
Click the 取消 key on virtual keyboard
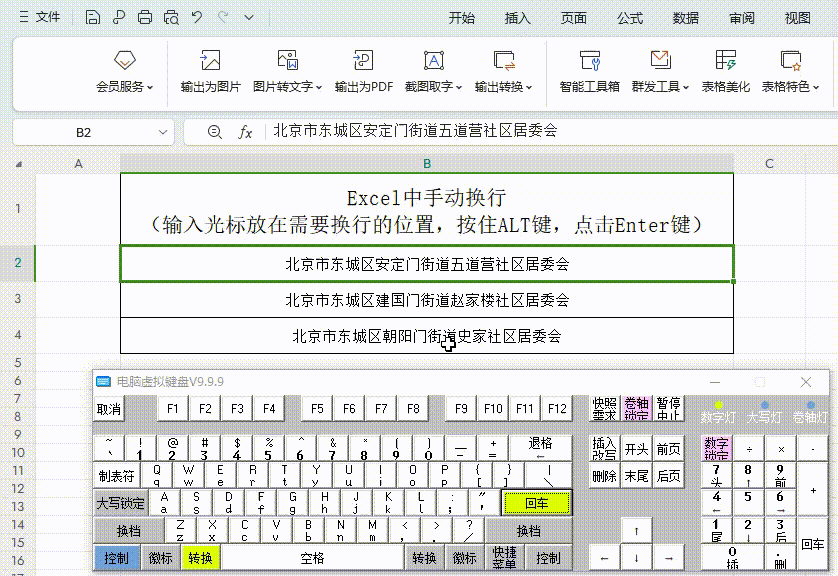pos(108,409)
